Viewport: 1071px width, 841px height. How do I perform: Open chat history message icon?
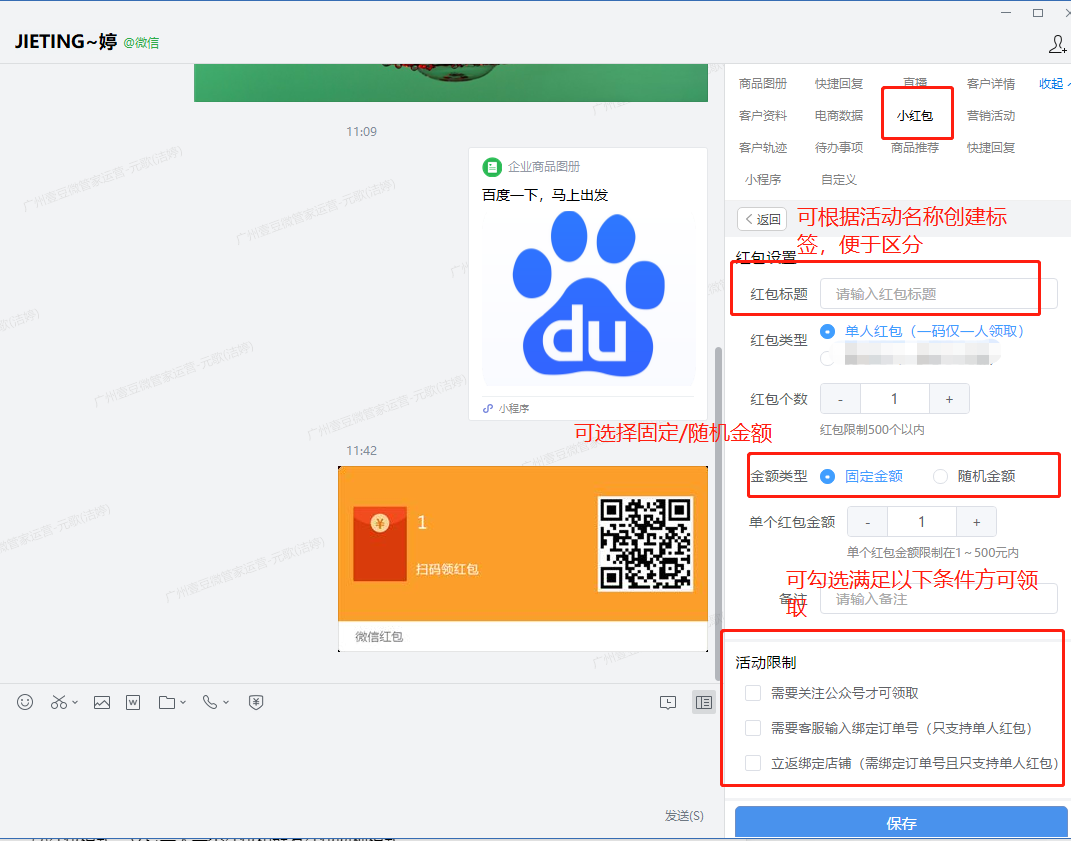tap(668, 703)
